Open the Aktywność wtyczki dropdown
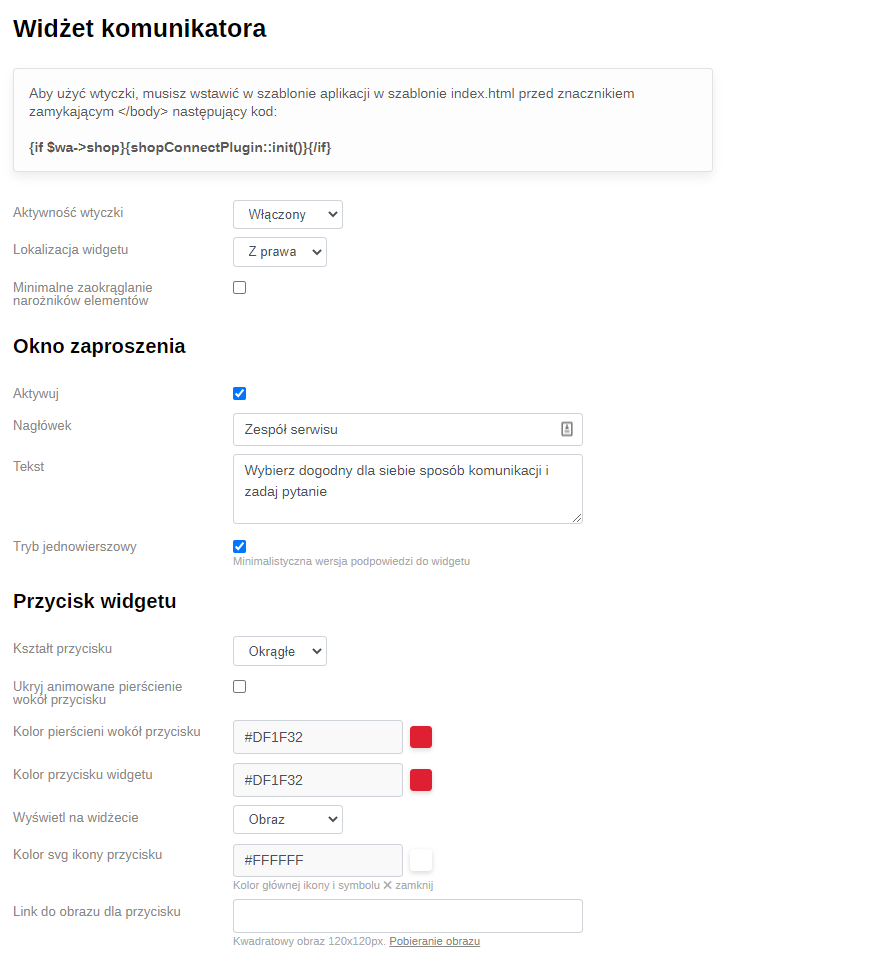 [x=288, y=215]
